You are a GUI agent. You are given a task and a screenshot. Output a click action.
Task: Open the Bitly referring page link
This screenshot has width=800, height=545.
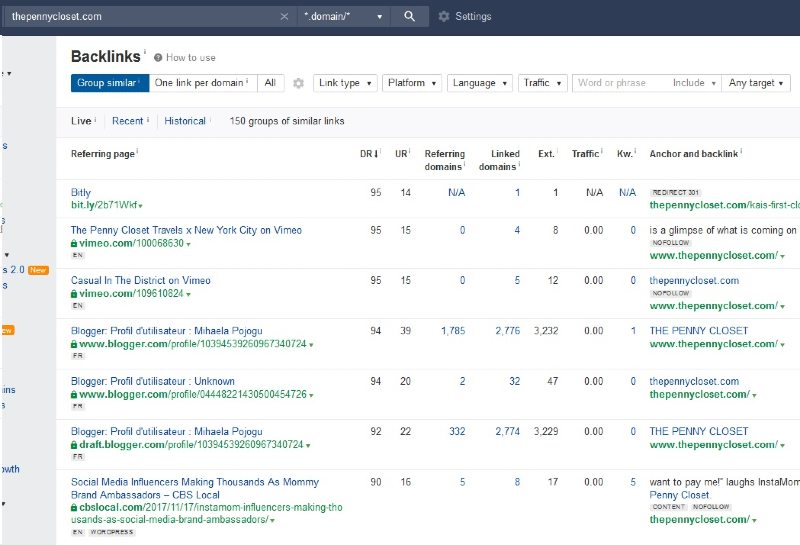click(x=81, y=192)
